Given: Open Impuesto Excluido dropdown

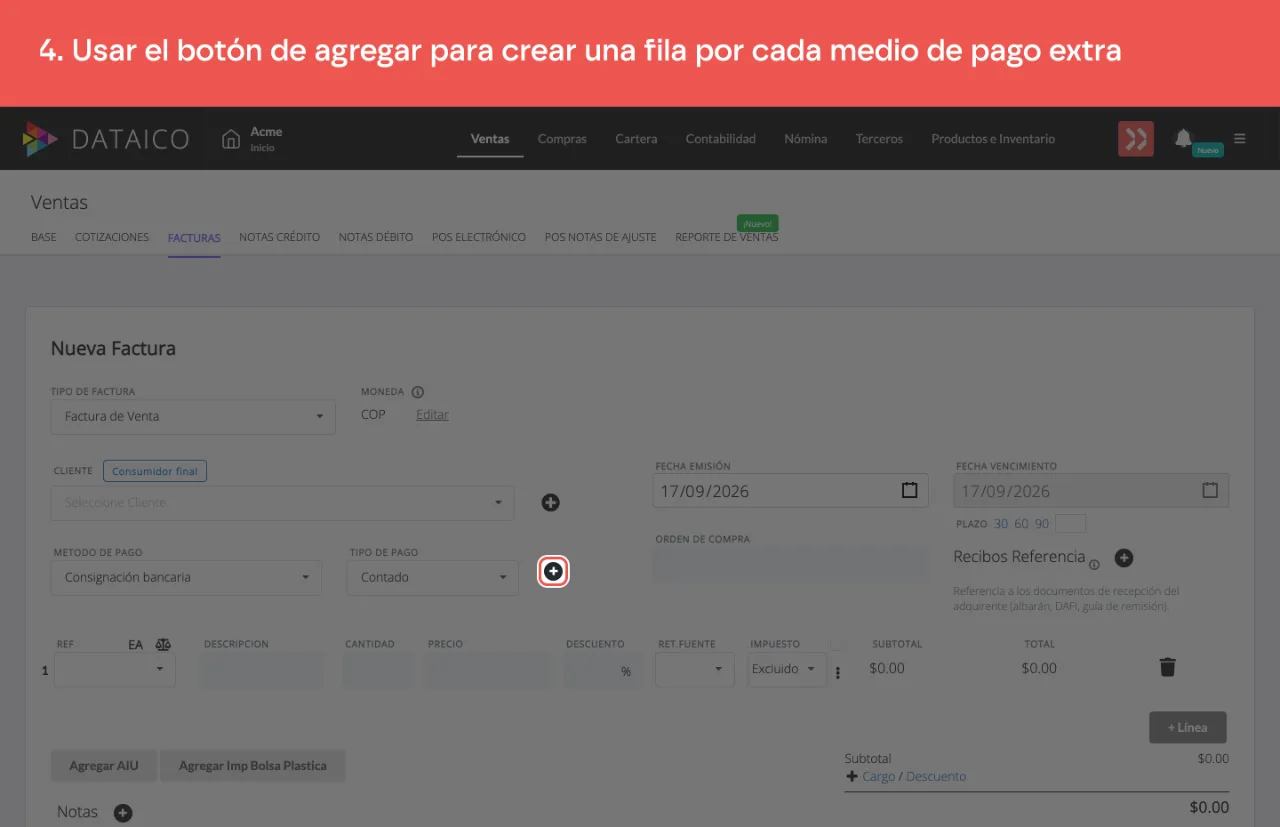Looking at the screenshot, I should (x=787, y=669).
